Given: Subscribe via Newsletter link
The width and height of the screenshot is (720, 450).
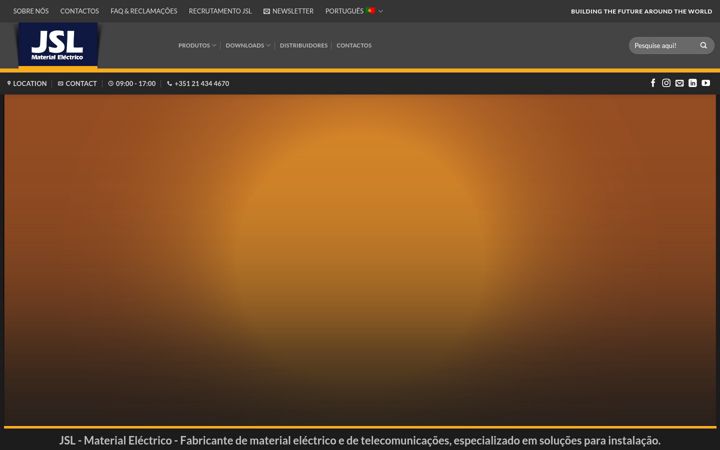Looking at the screenshot, I should click(288, 11).
